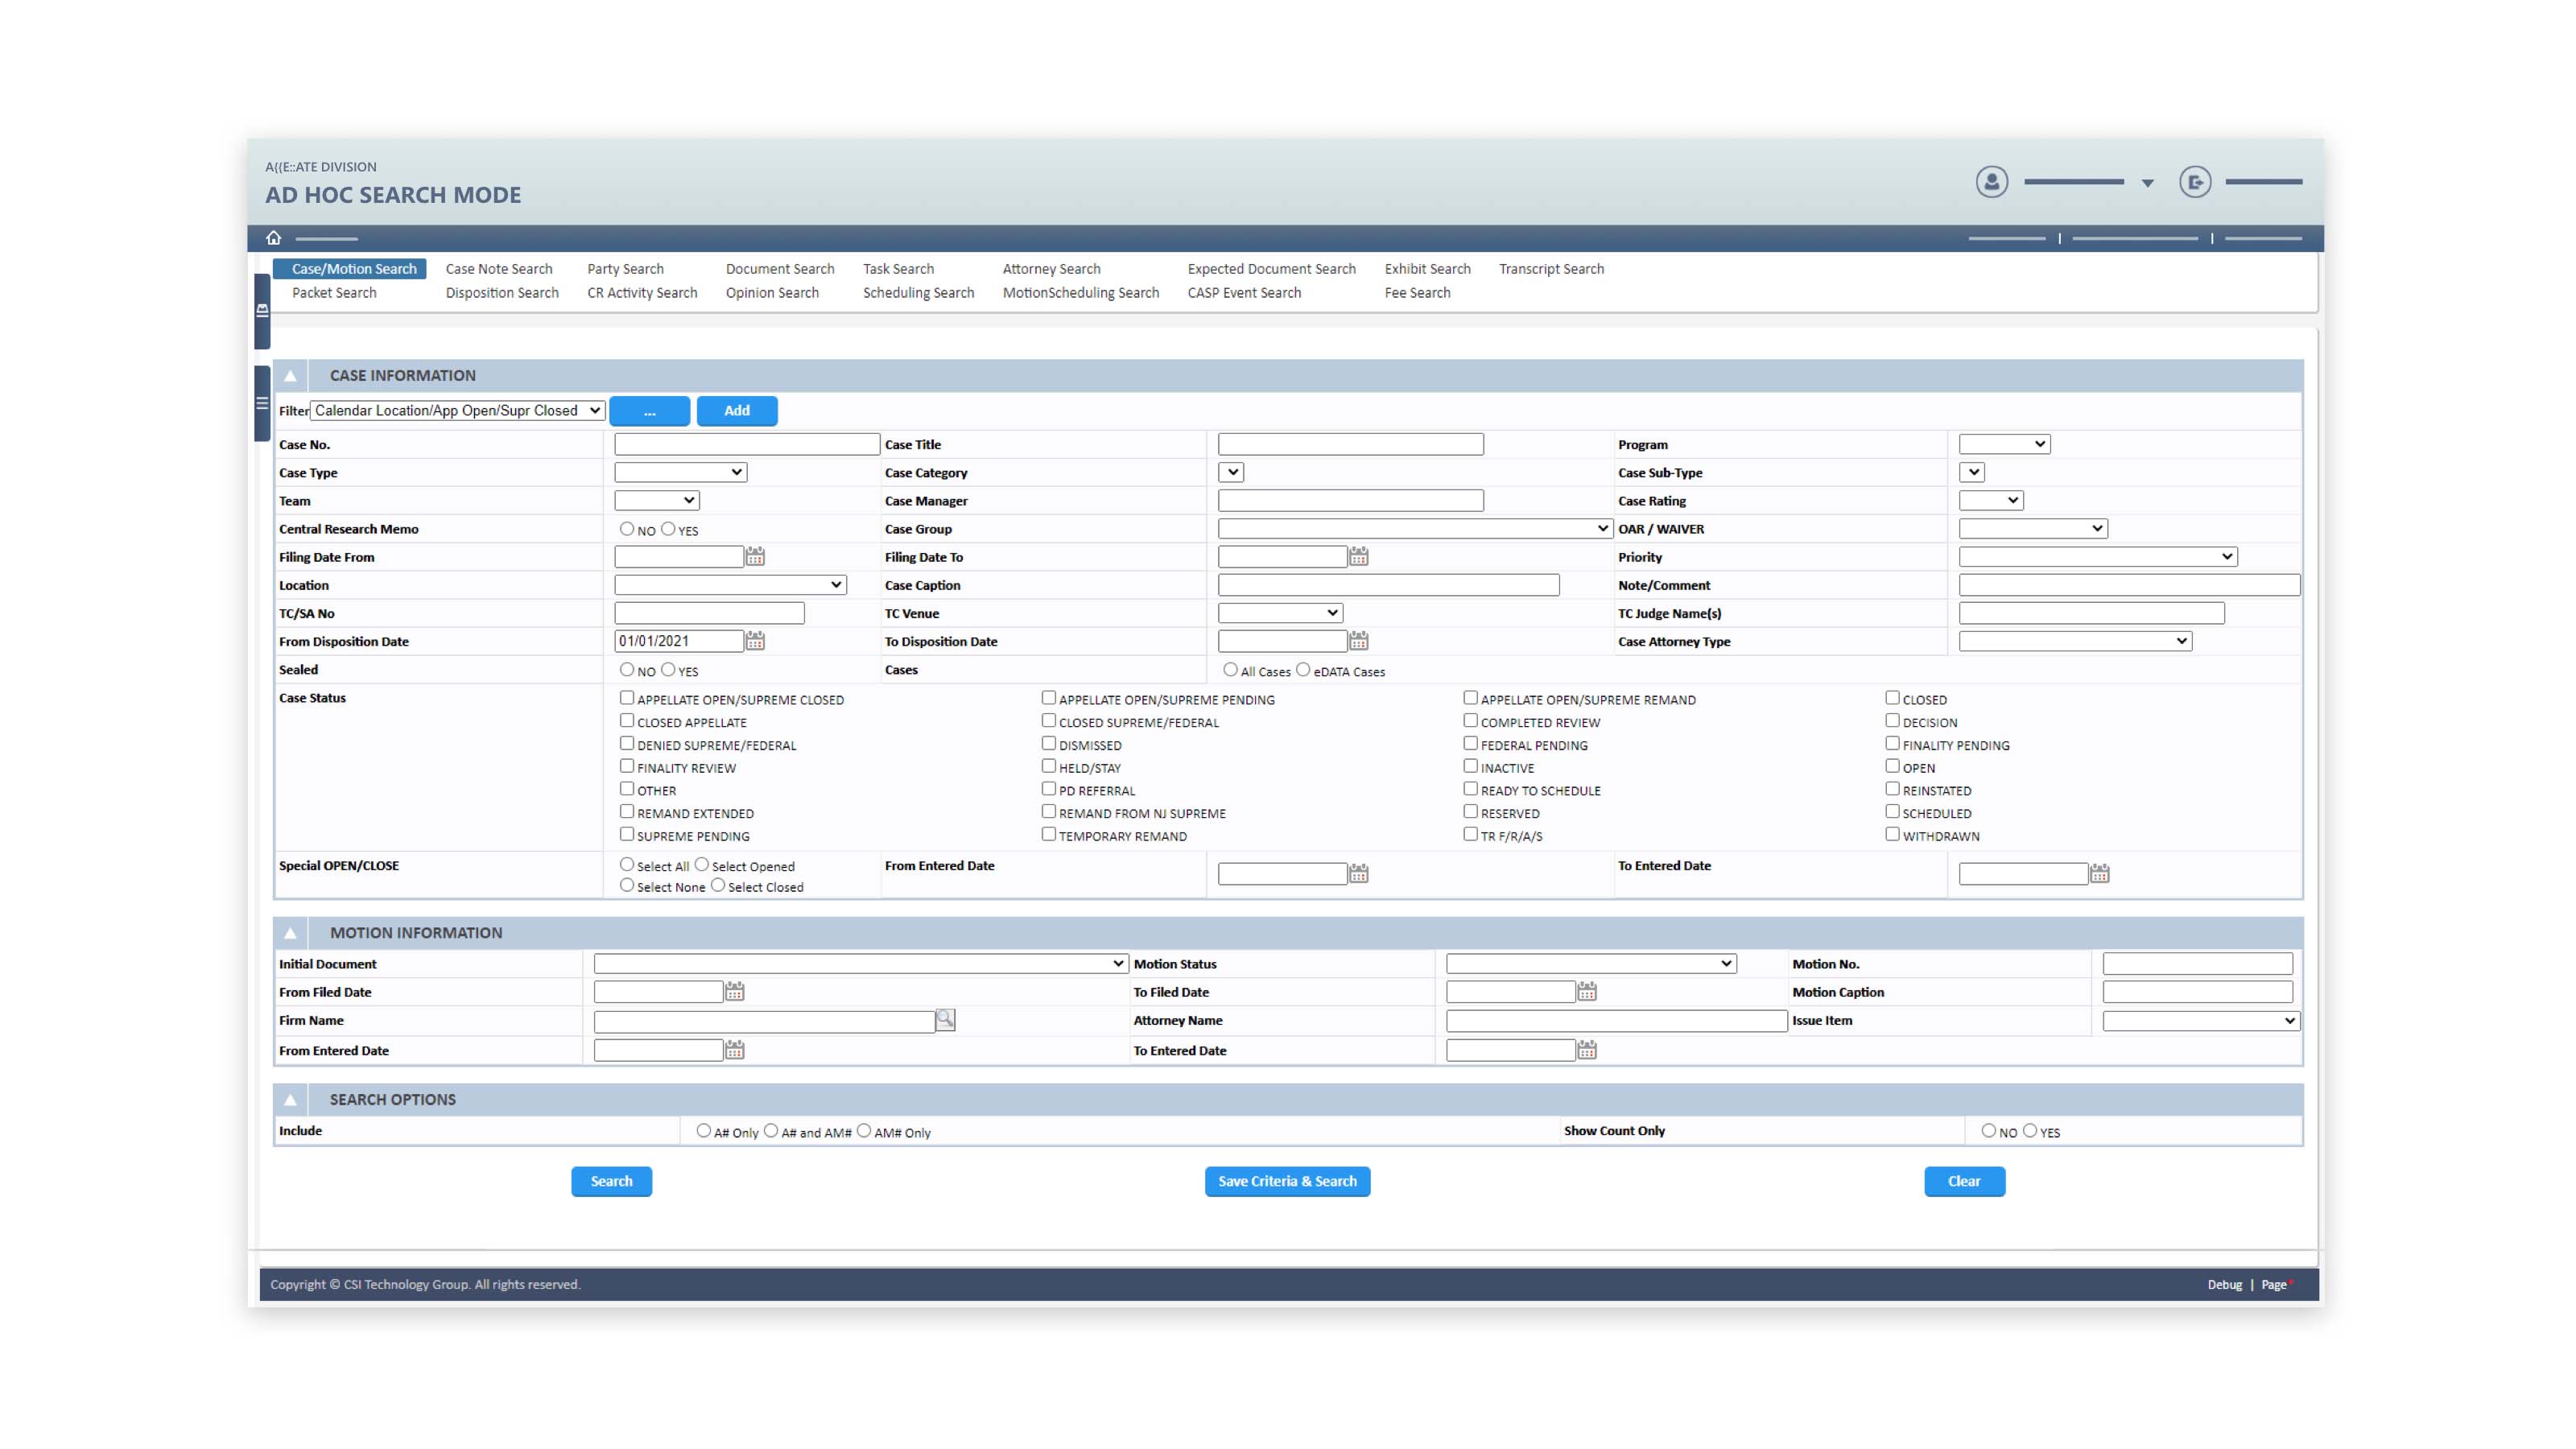Click the blue Search button

612,1182
